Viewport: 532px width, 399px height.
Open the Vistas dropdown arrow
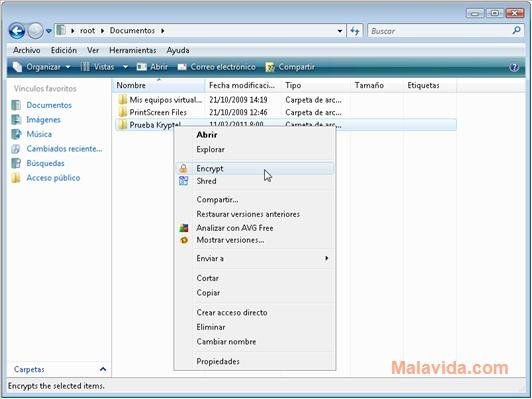(125, 67)
